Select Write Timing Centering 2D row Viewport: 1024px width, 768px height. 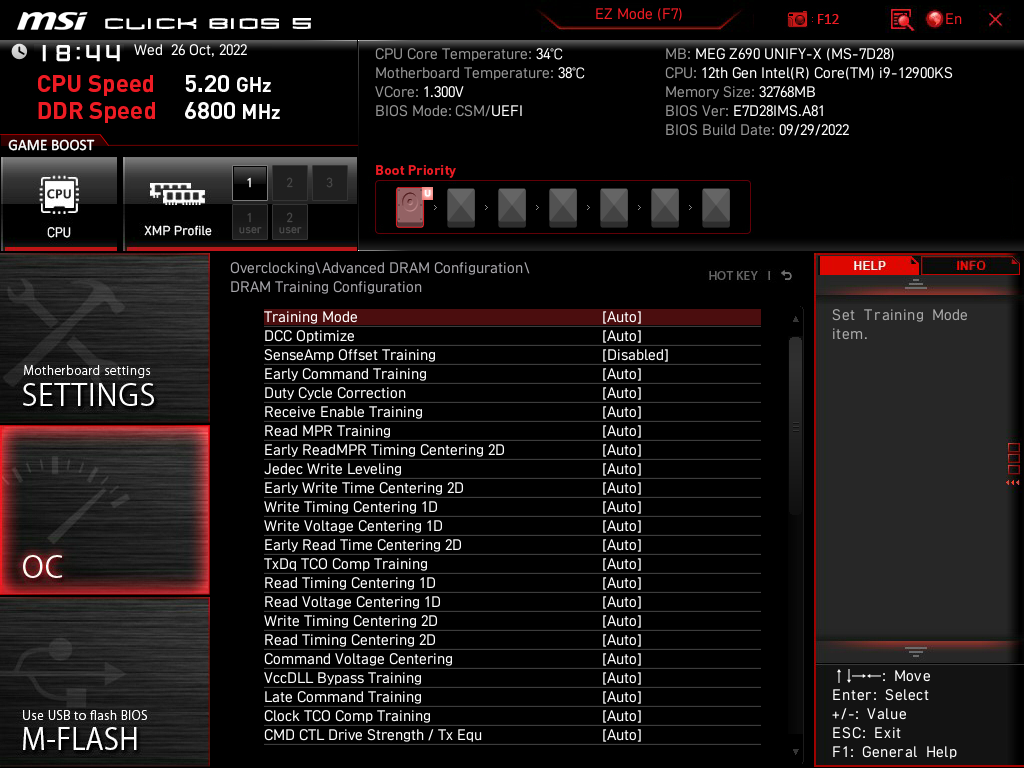click(512, 620)
